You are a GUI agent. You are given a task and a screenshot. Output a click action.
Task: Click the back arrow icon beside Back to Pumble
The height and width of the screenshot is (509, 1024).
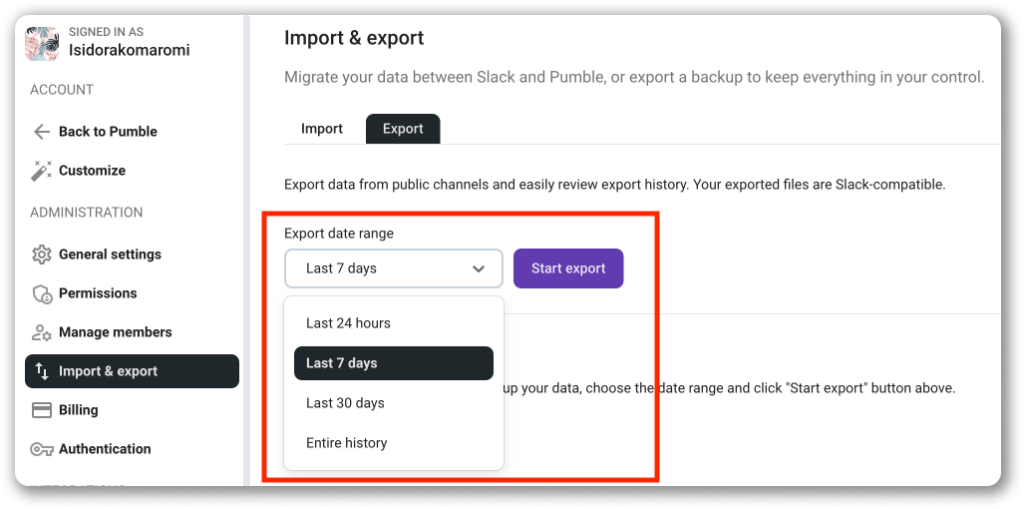coord(42,132)
